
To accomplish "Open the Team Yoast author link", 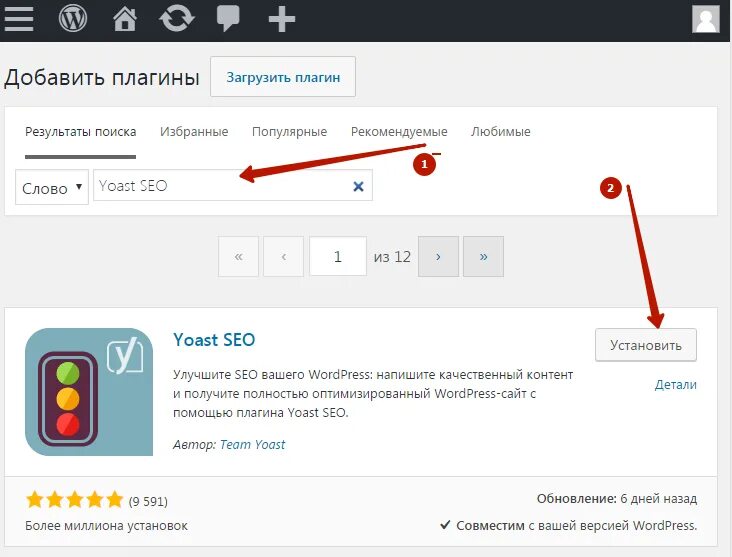I will tap(252, 444).
